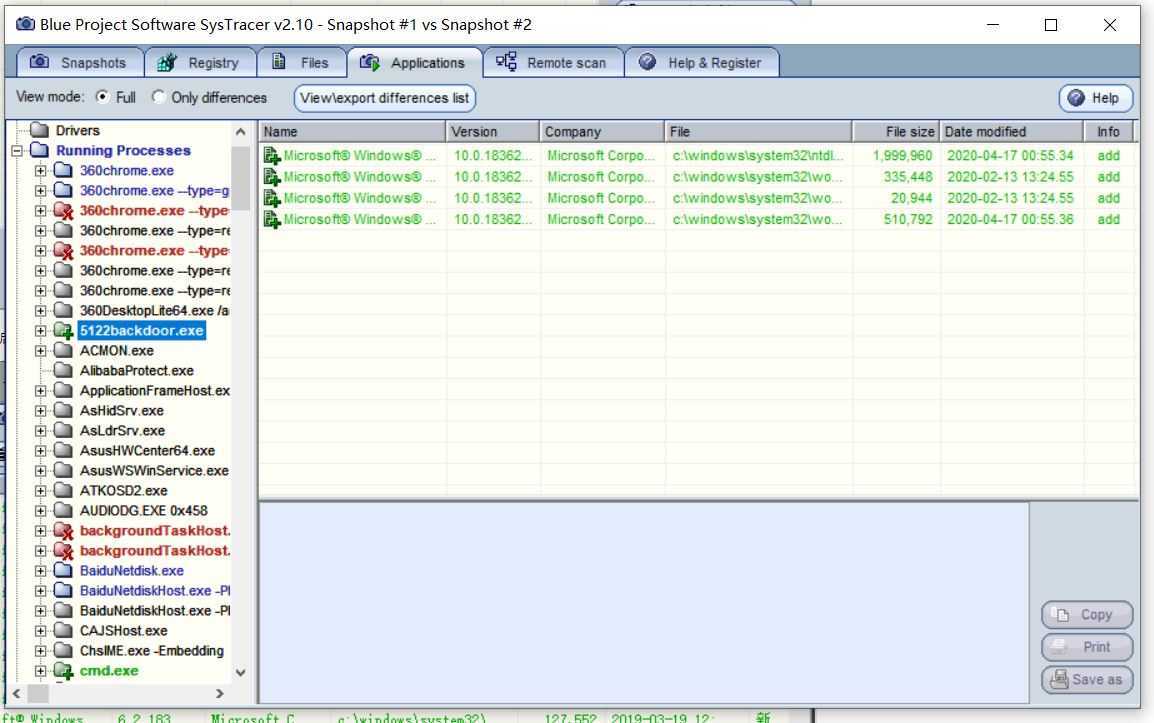This screenshot has width=1154, height=723.
Task: Switch to the Registry tab
Action: pos(200,63)
